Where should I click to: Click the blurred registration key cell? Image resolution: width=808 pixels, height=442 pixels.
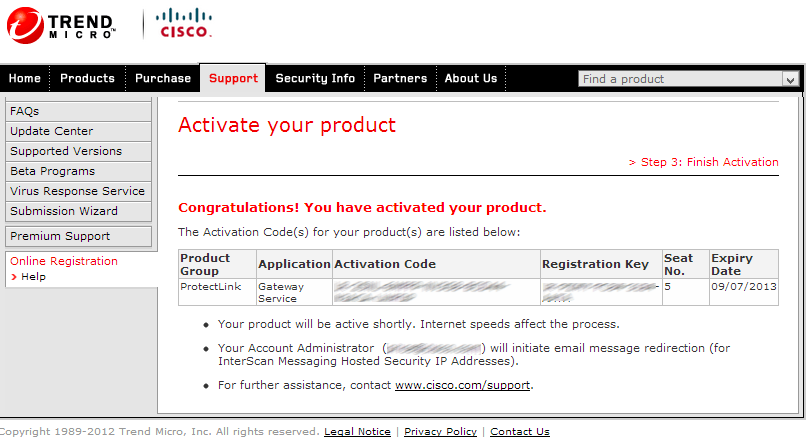601,292
